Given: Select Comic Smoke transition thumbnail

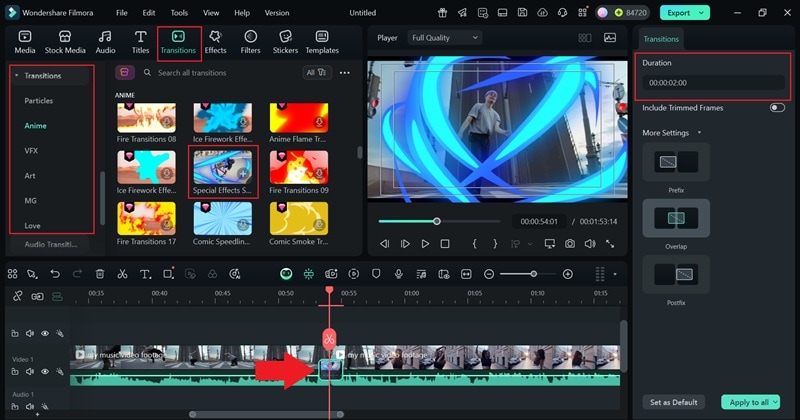Looking at the screenshot, I should coord(298,218).
